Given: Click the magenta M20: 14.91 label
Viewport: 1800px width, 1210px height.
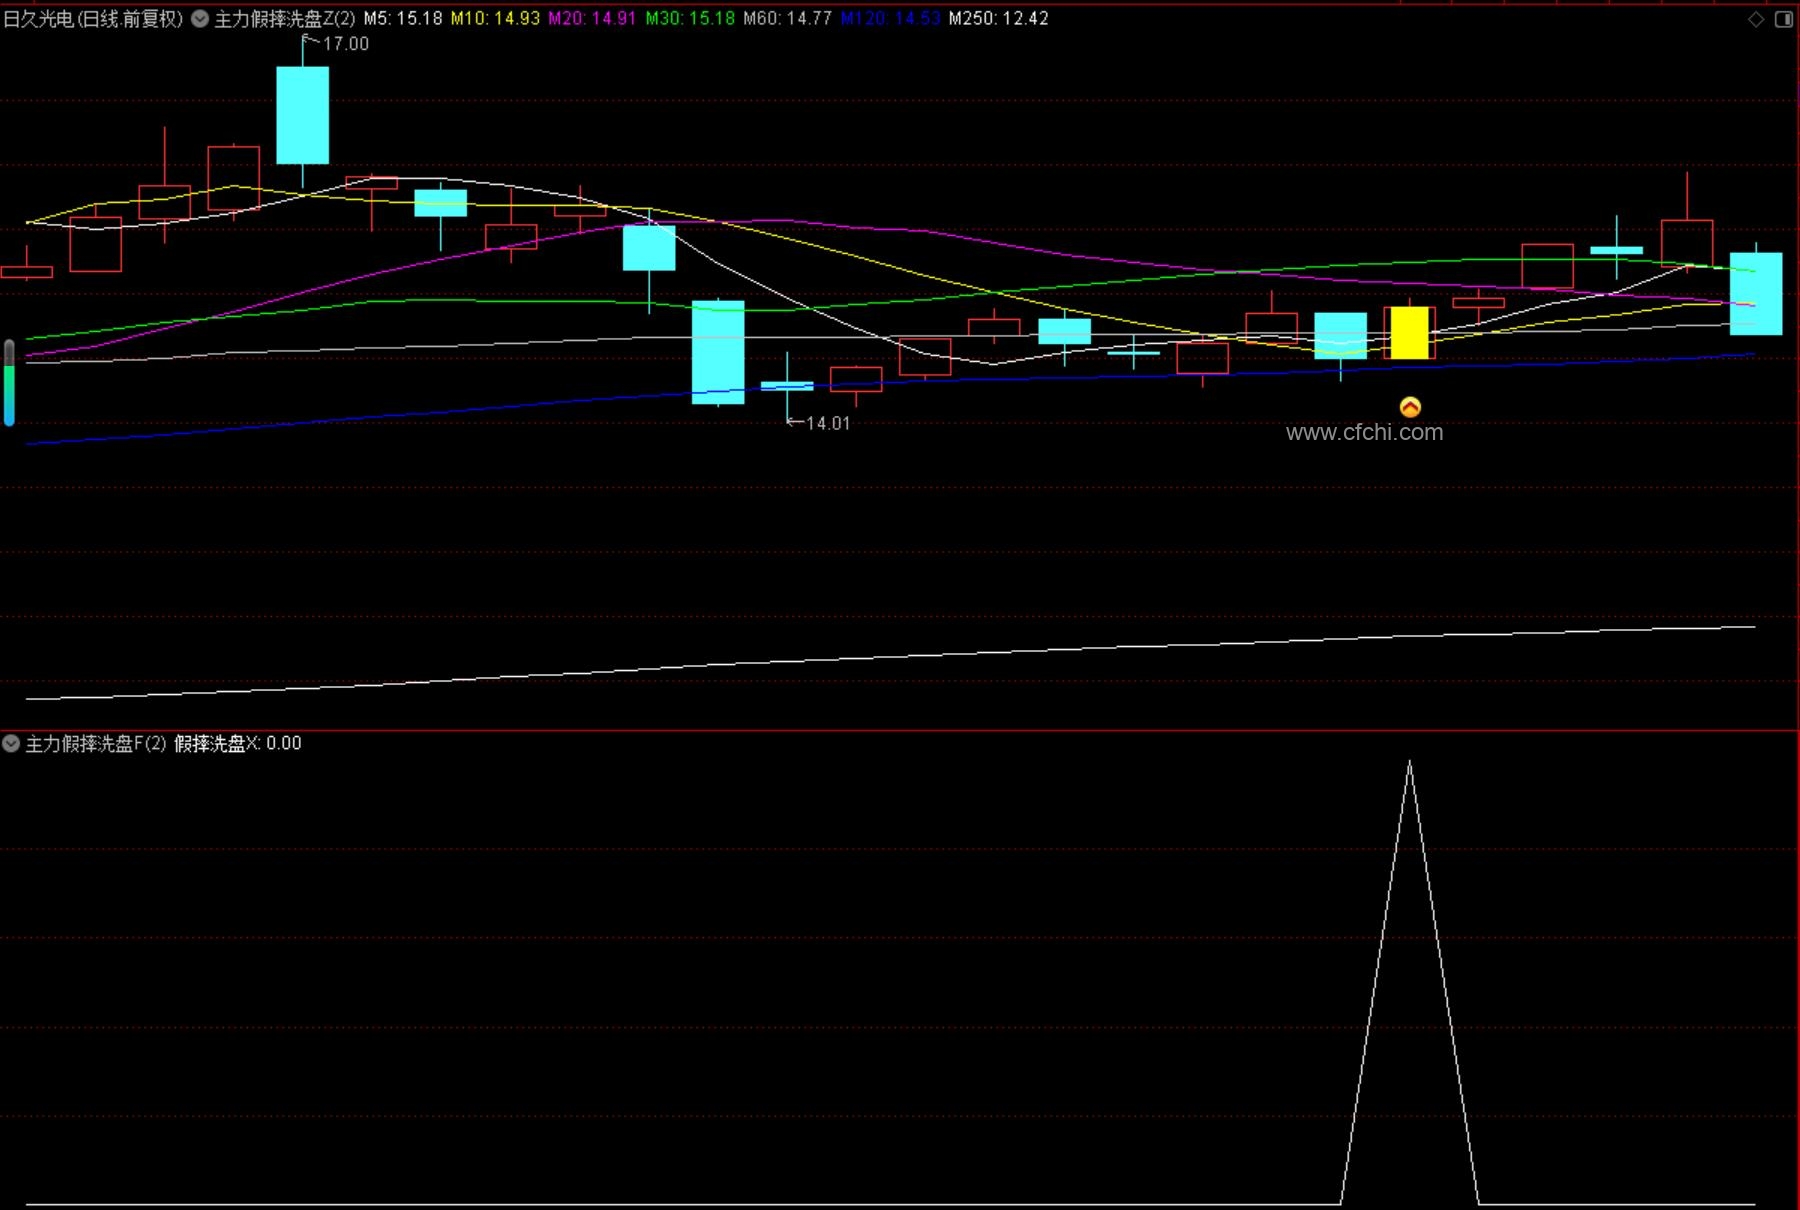Looking at the screenshot, I should point(592,18).
